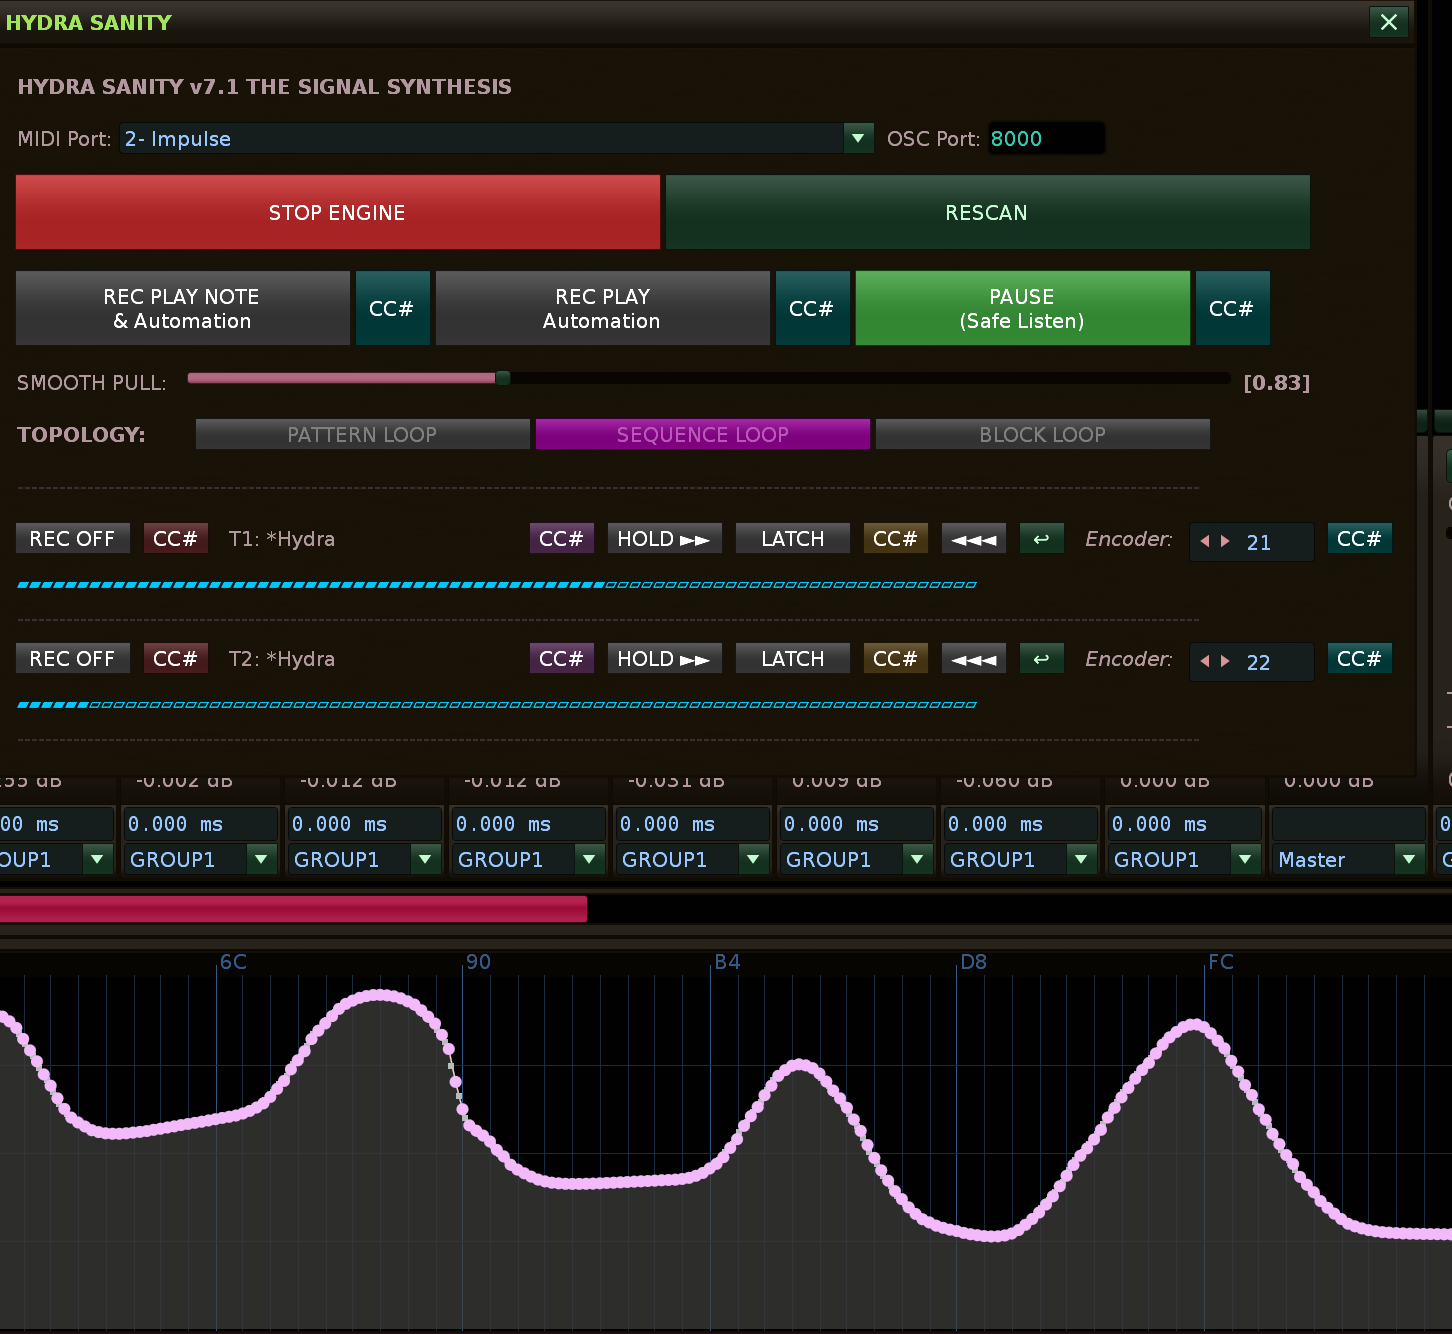Click the STOP ENGINE button
The height and width of the screenshot is (1334, 1452).
pyautogui.click(x=337, y=212)
